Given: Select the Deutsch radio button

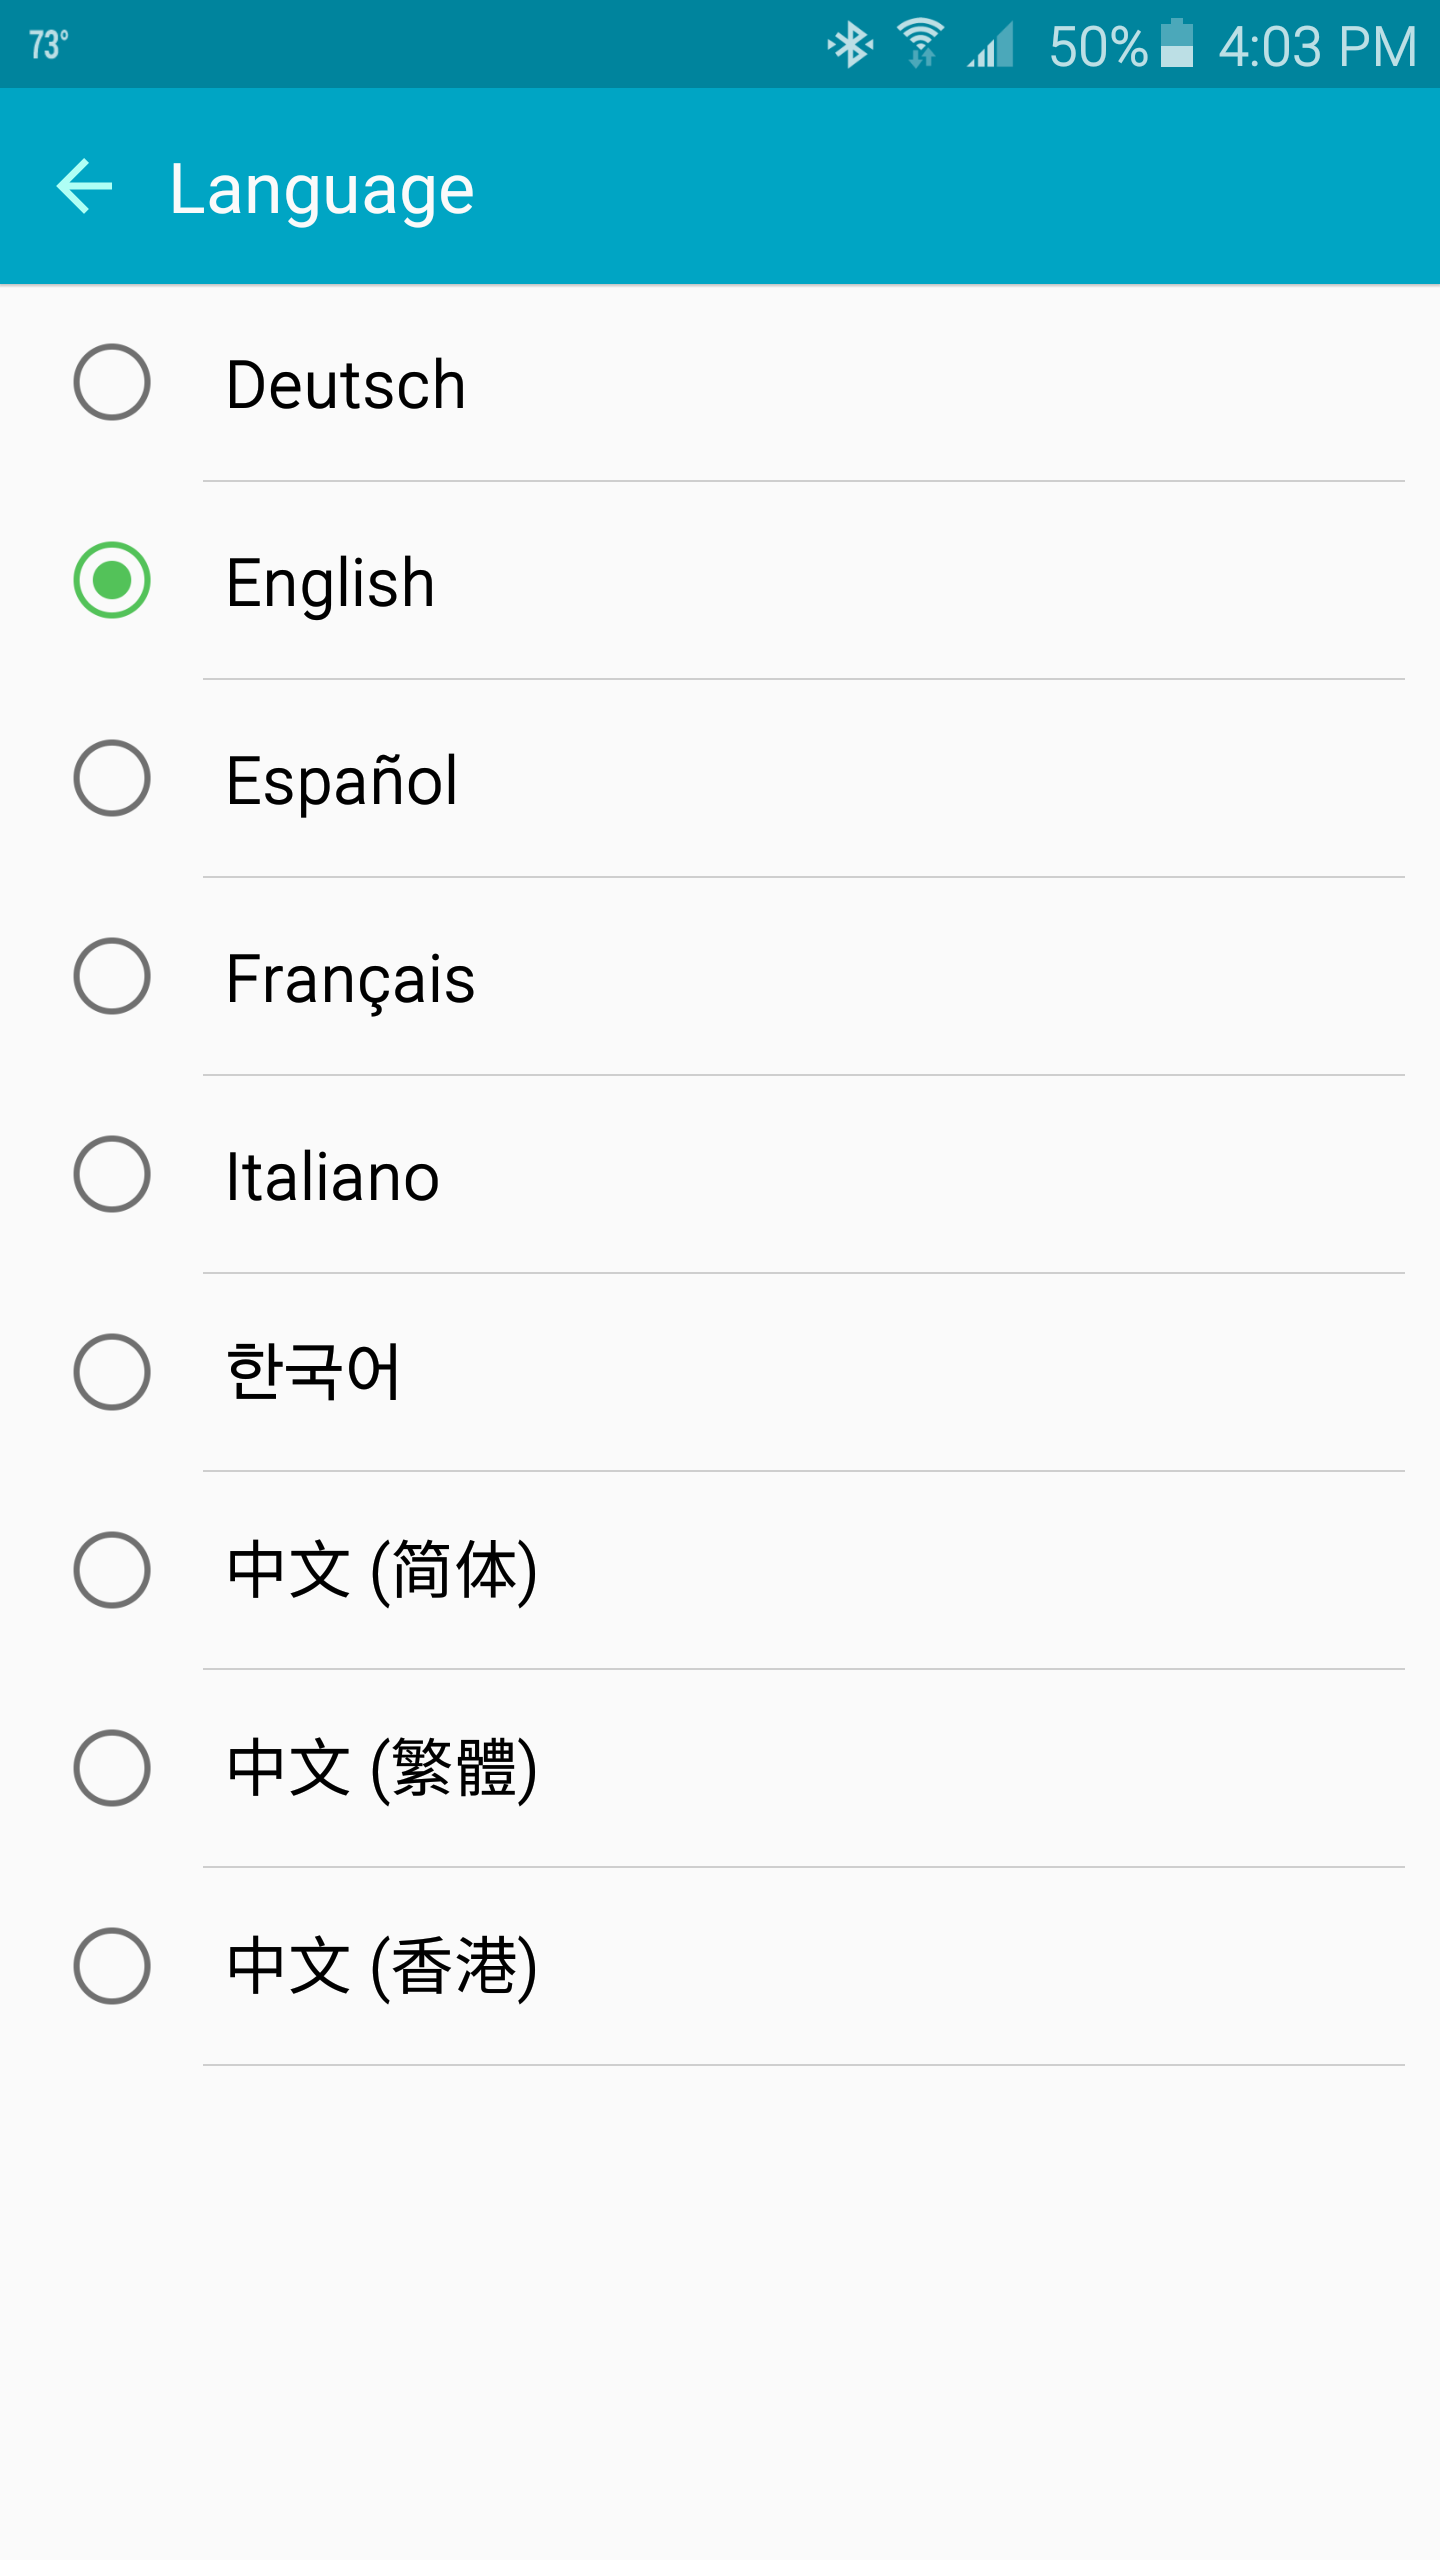Looking at the screenshot, I should 112,383.
